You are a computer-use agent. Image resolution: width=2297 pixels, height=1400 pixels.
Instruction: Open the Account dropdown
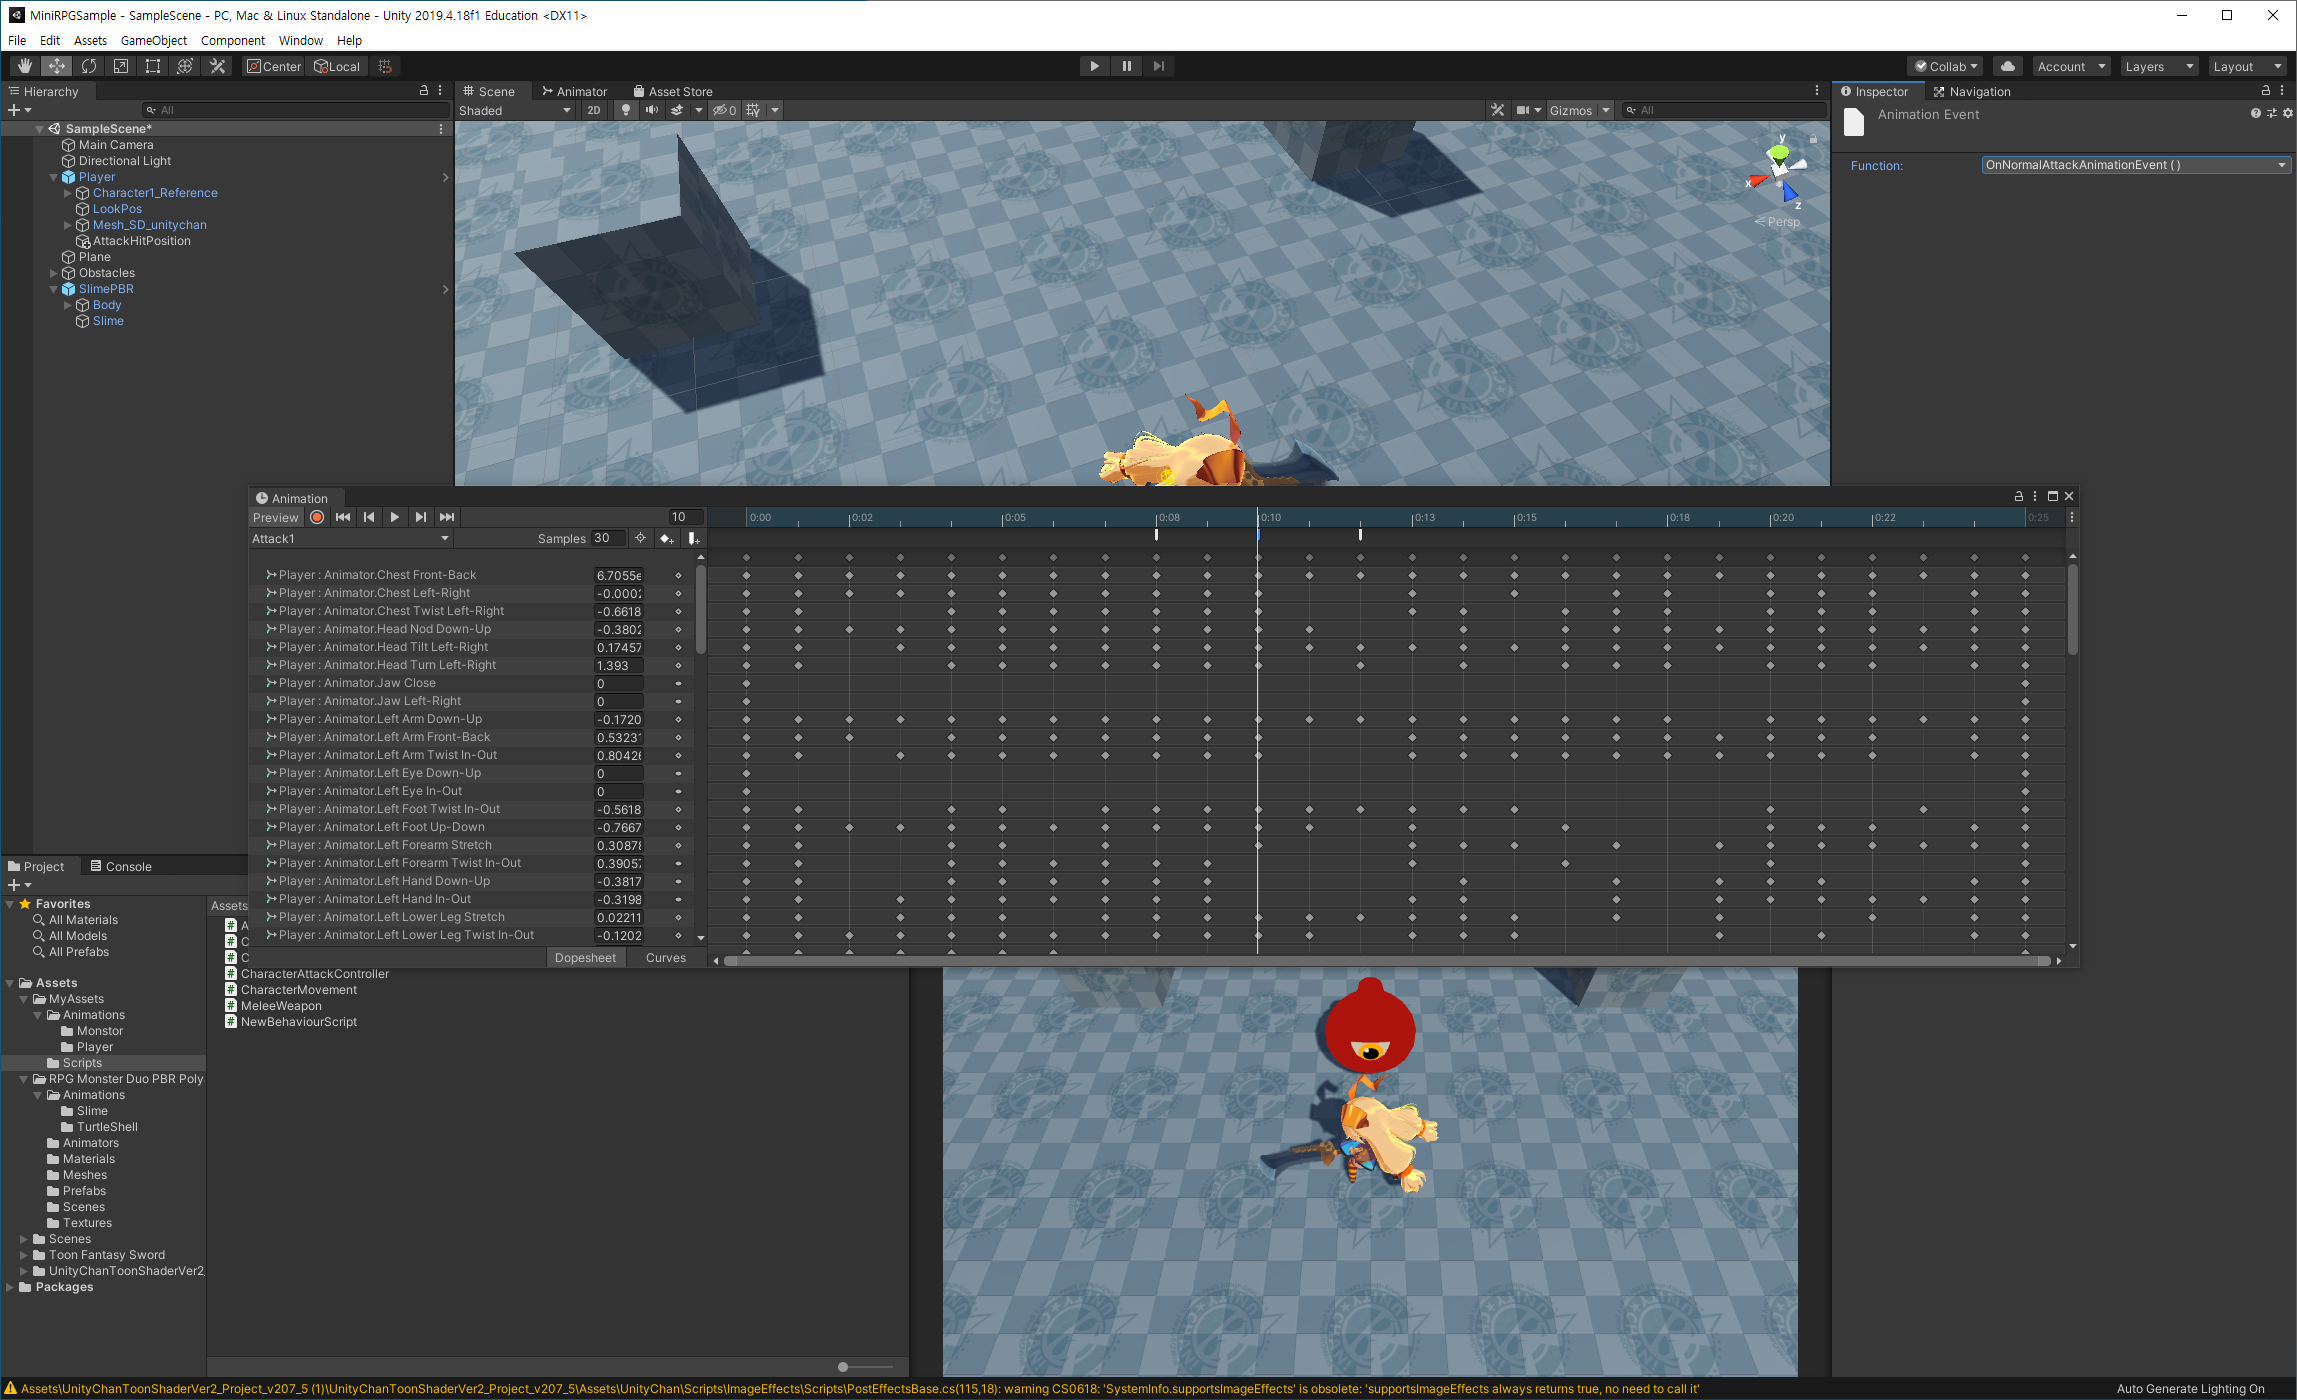coord(2071,66)
